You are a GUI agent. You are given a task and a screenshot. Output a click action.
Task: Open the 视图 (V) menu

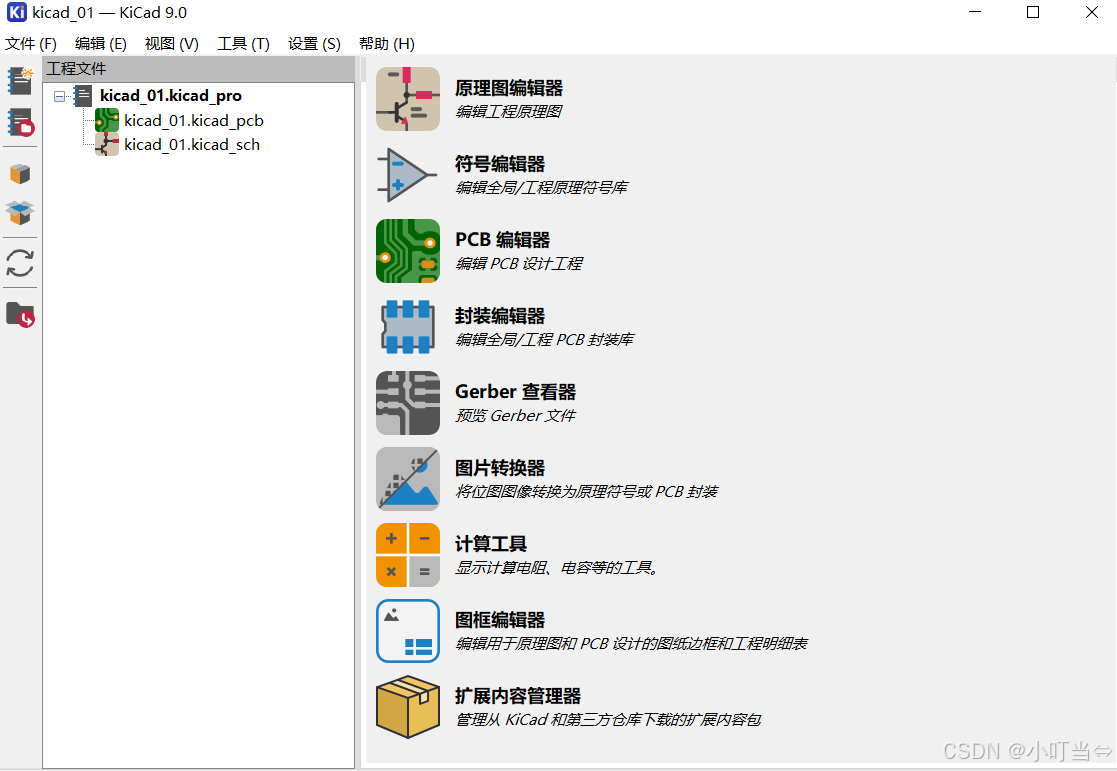tap(171, 44)
